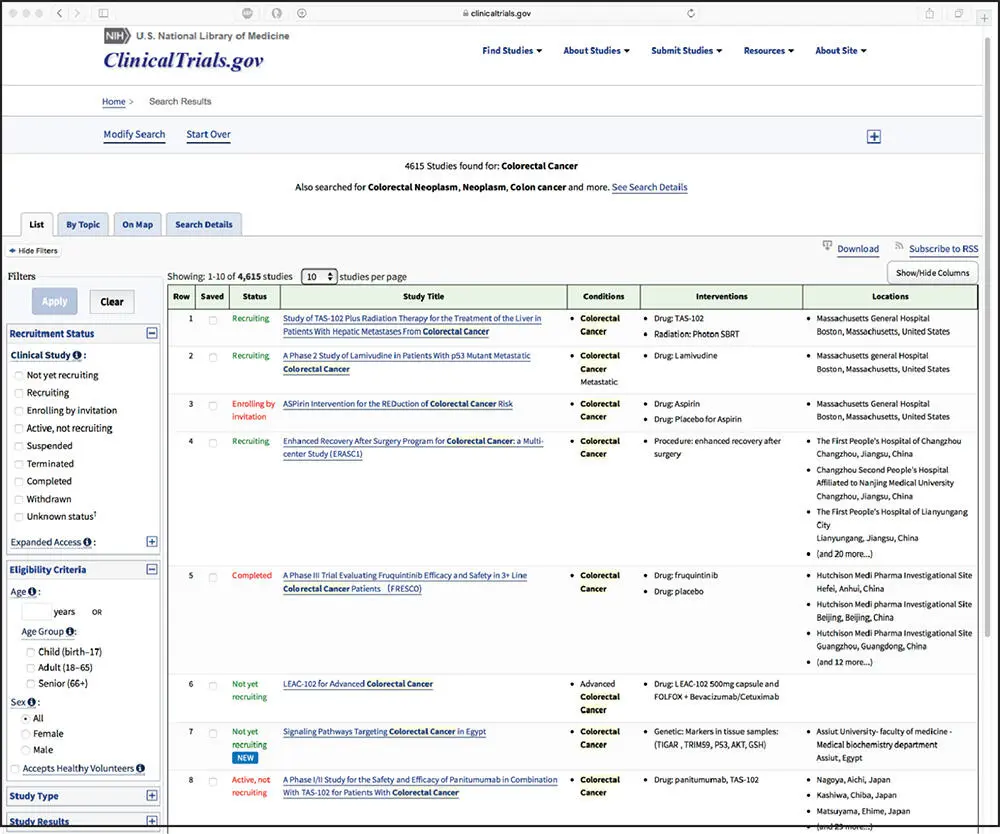Click the Expanded Access info icon
Image resolution: width=1000 pixels, height=834 pixels.
(87, 542)
